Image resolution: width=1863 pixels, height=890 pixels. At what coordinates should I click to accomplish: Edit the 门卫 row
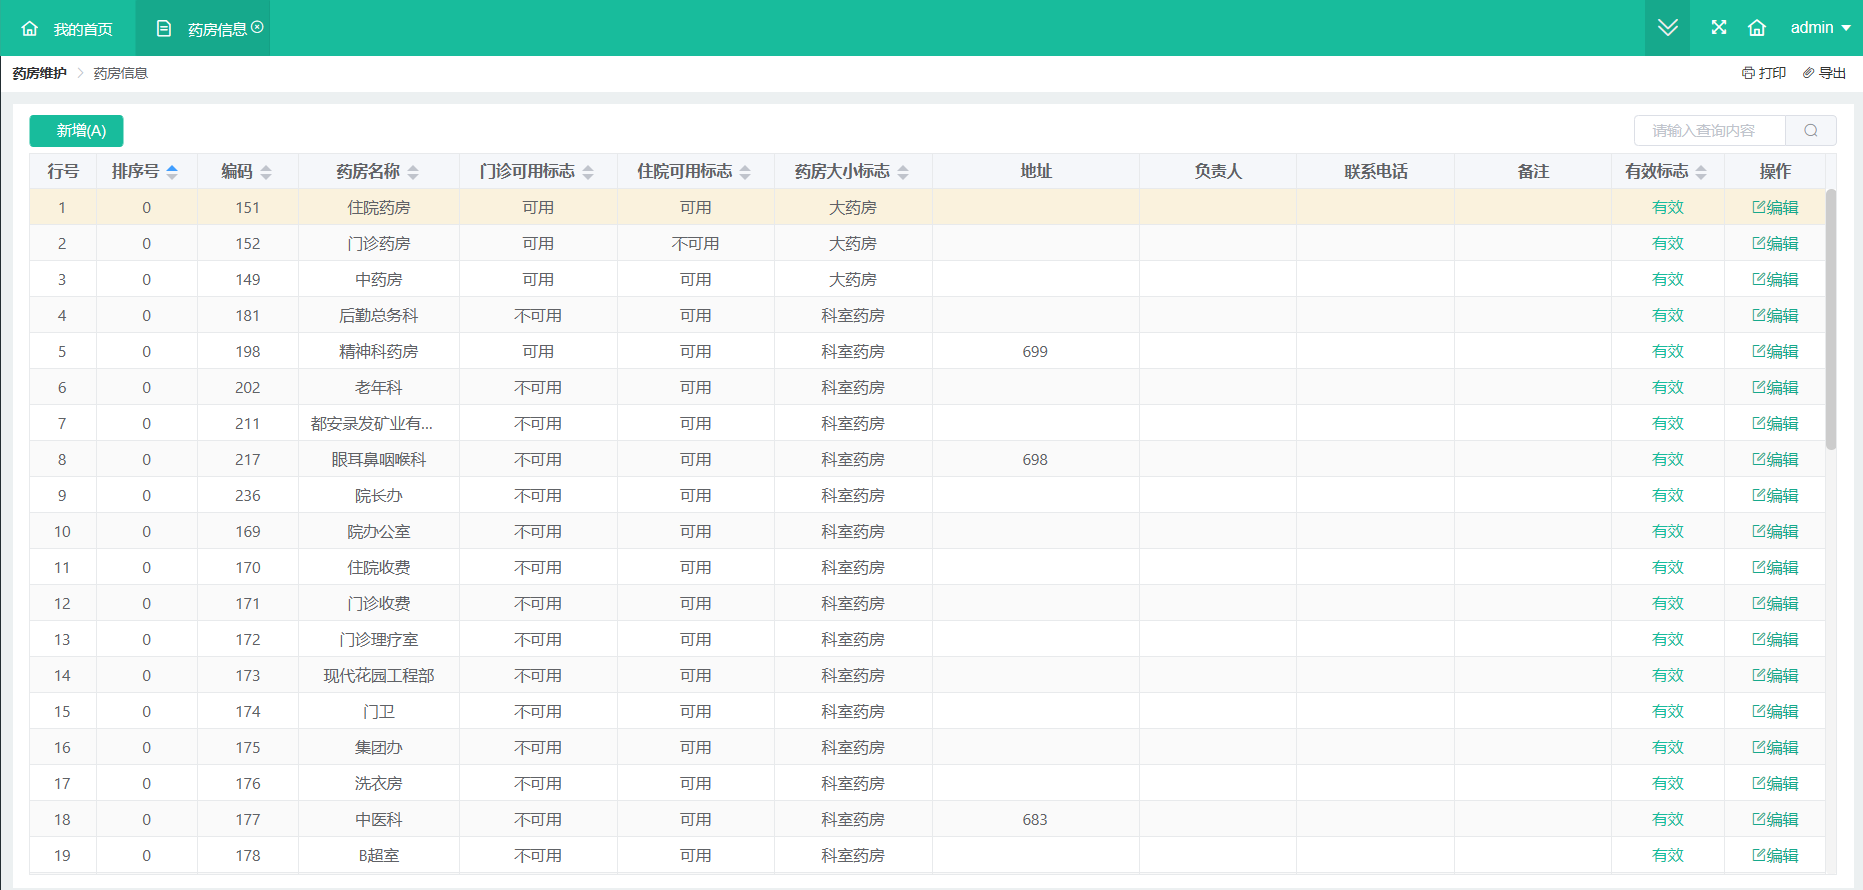tap(1775, 712)
